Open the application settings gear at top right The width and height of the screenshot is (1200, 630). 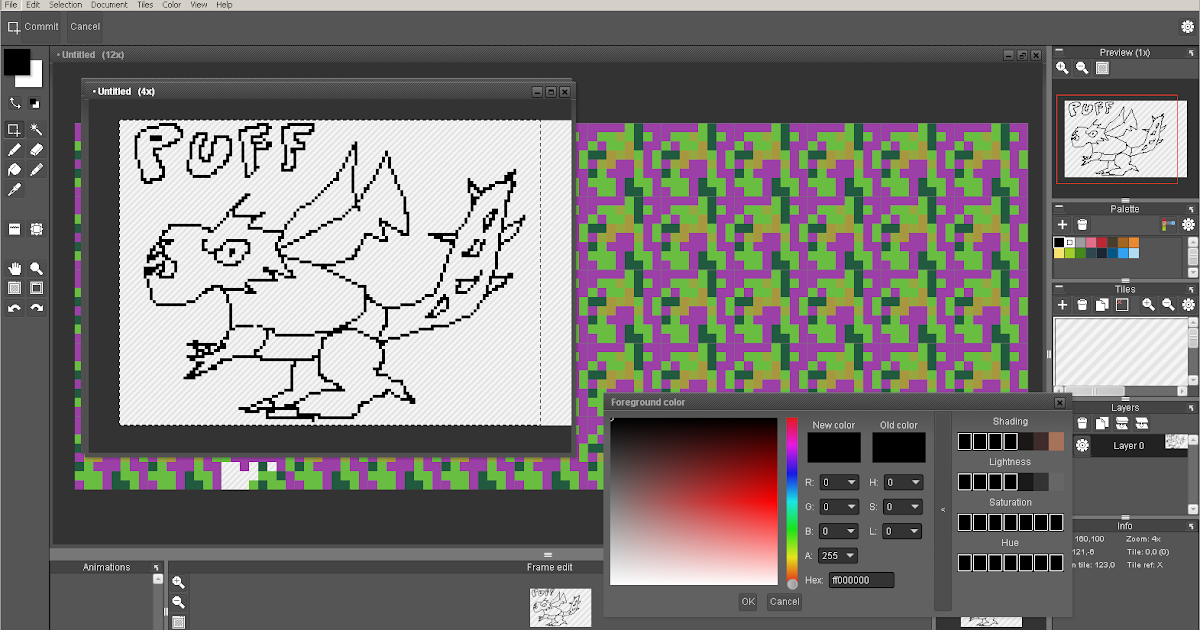click(1188, 27)
